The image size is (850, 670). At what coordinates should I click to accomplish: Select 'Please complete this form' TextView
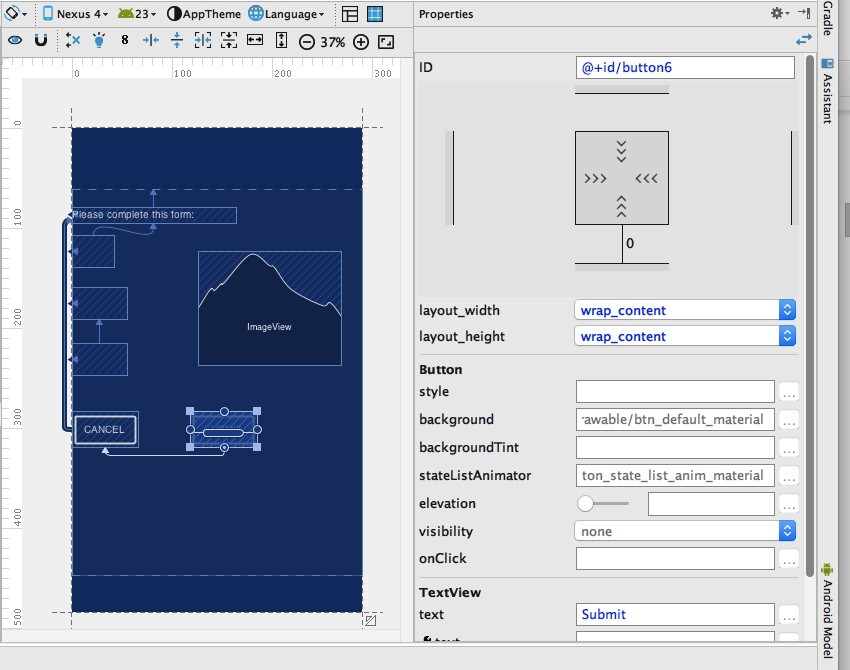point(154,215)
